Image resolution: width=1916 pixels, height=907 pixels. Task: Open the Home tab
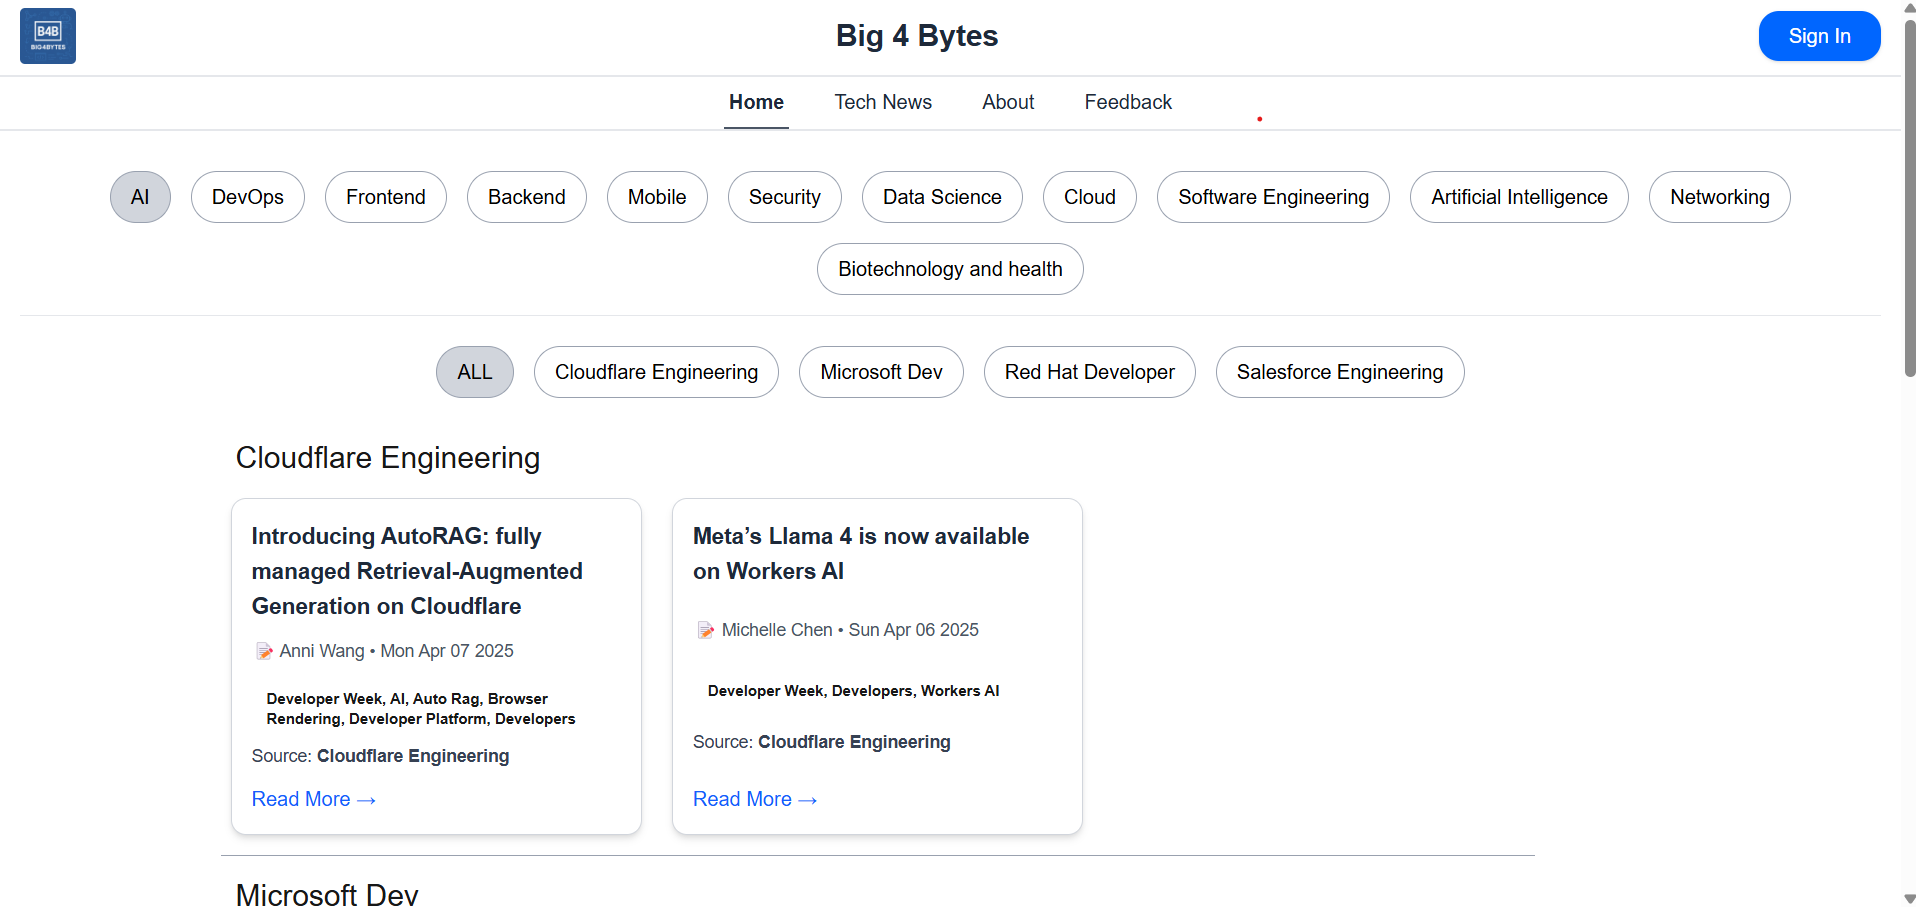[x=756, y=102]
